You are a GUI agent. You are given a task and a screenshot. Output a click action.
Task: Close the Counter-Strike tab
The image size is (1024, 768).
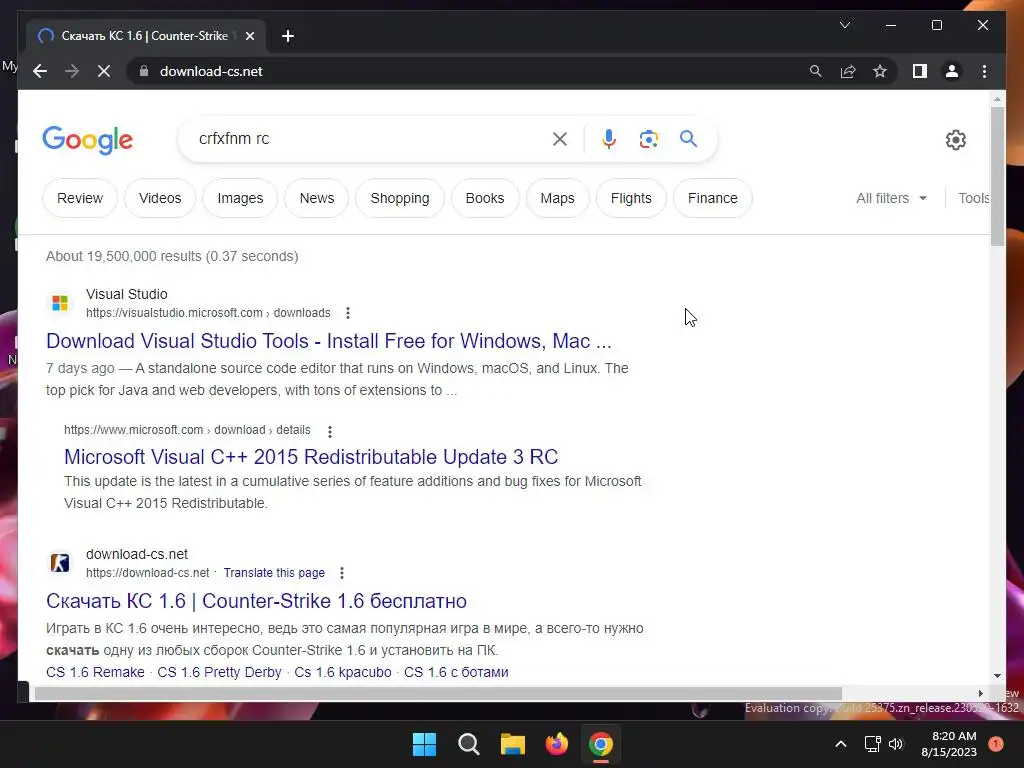click(x=249, y=36)
